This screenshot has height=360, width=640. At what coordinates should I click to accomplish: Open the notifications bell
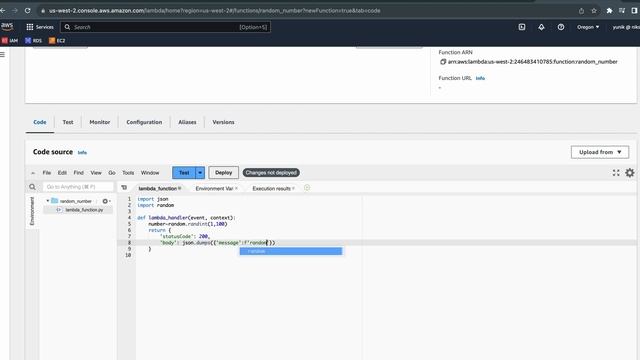541,27
